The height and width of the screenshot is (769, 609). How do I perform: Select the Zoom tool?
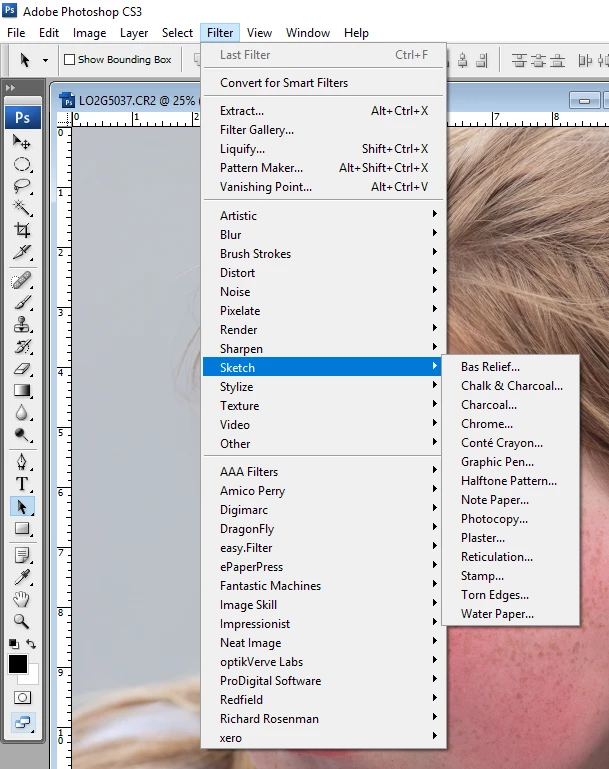[x=22, y=621]
